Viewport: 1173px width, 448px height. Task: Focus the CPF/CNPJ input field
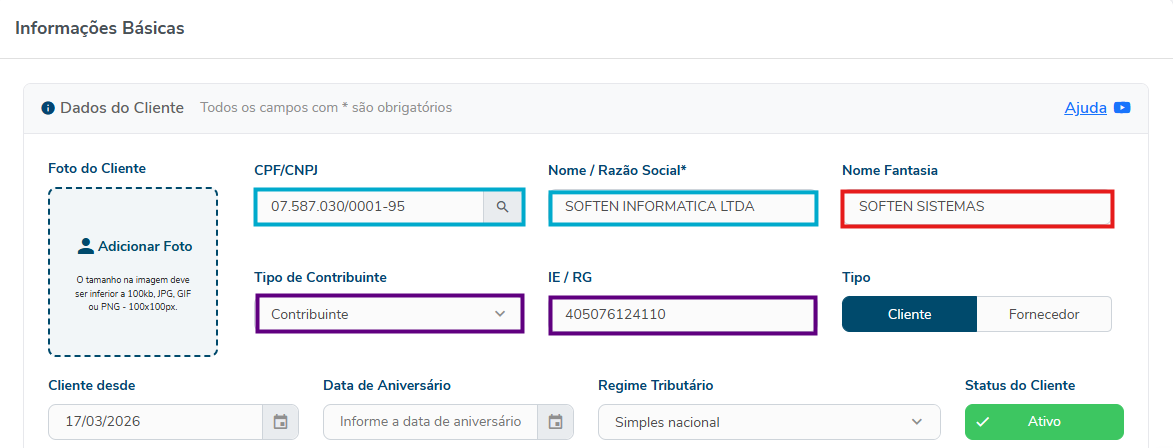pyautogui.click(x=370, y=207)
